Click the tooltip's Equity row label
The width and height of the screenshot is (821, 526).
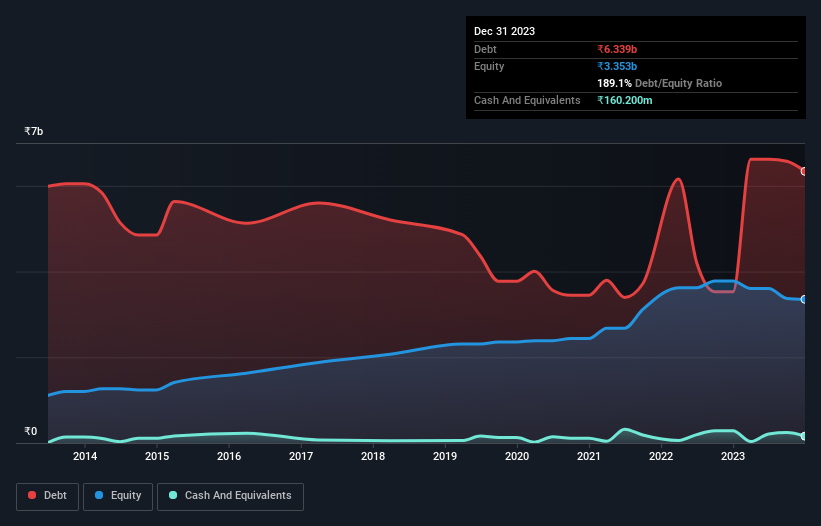click(489, 66)
